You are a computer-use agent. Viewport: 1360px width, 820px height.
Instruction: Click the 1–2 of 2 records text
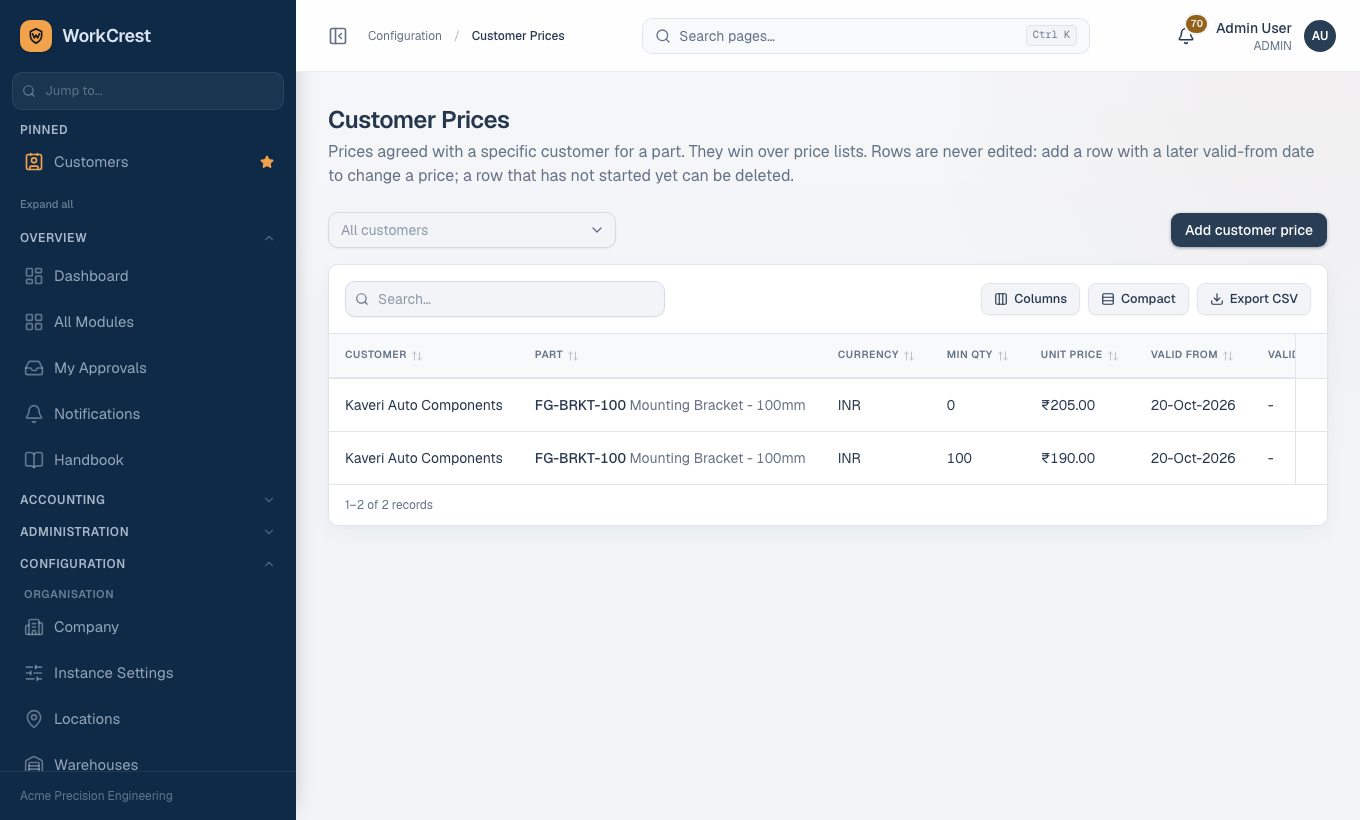(389, 505)
